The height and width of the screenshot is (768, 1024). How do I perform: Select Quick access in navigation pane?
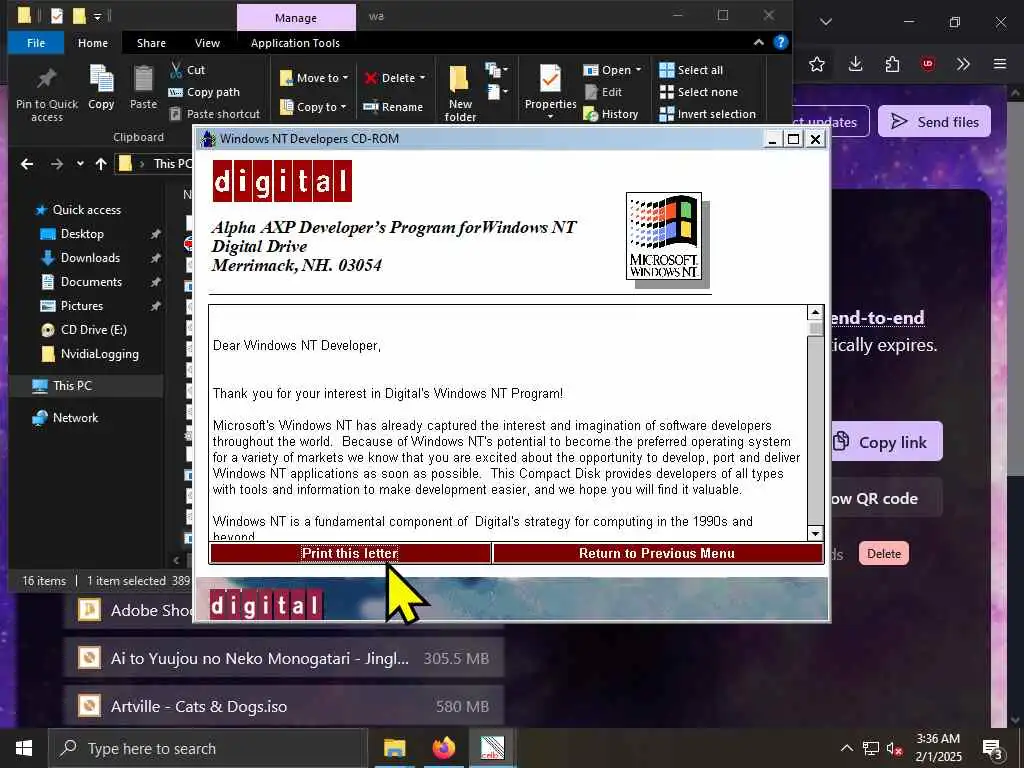click(x=86, y=210)
